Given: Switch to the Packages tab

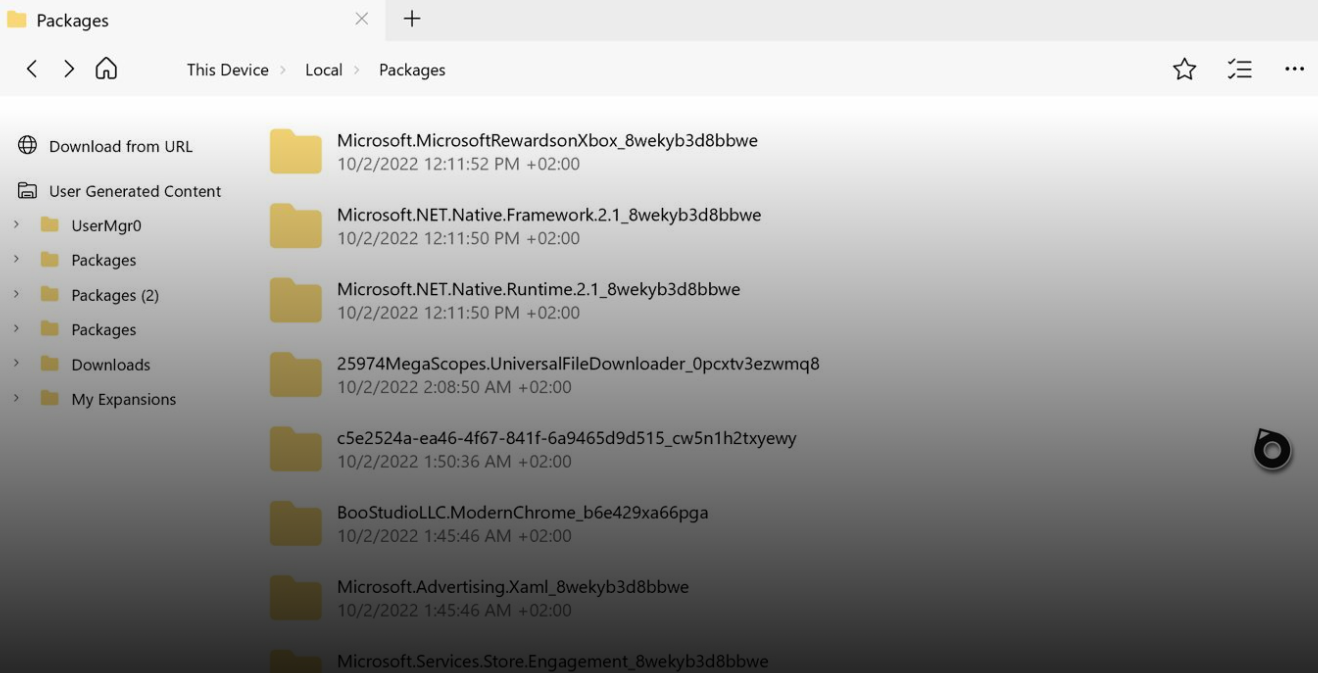Looking at the screenshot, I should pyautogui.click(x=70, y=19).
